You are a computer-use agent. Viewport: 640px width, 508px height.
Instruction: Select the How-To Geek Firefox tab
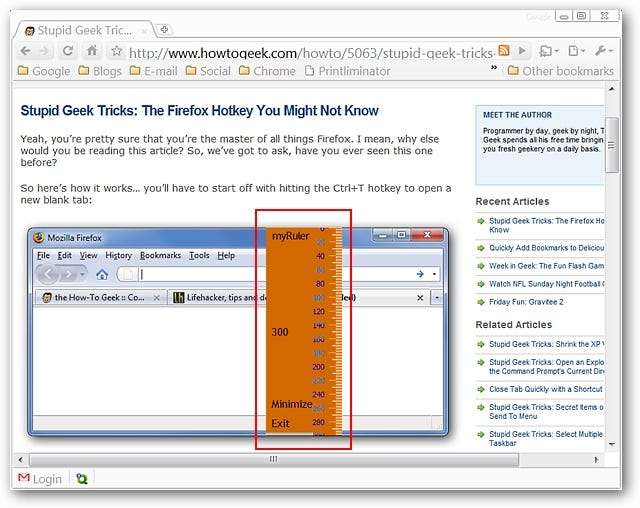click(100, 298)
